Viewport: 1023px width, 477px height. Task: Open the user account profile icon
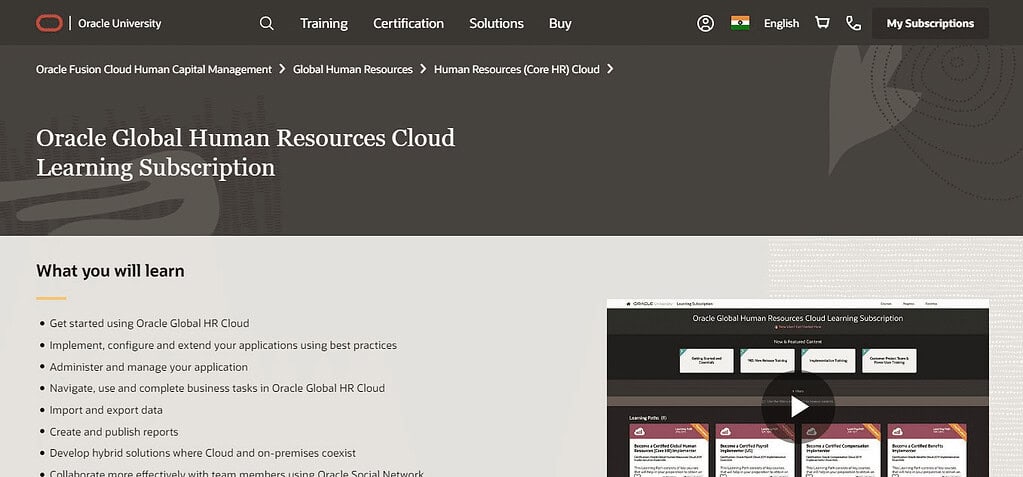coord(705,23)
